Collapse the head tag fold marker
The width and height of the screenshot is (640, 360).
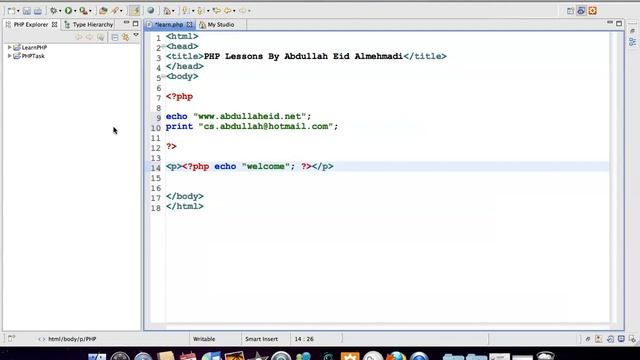point(163,47)
